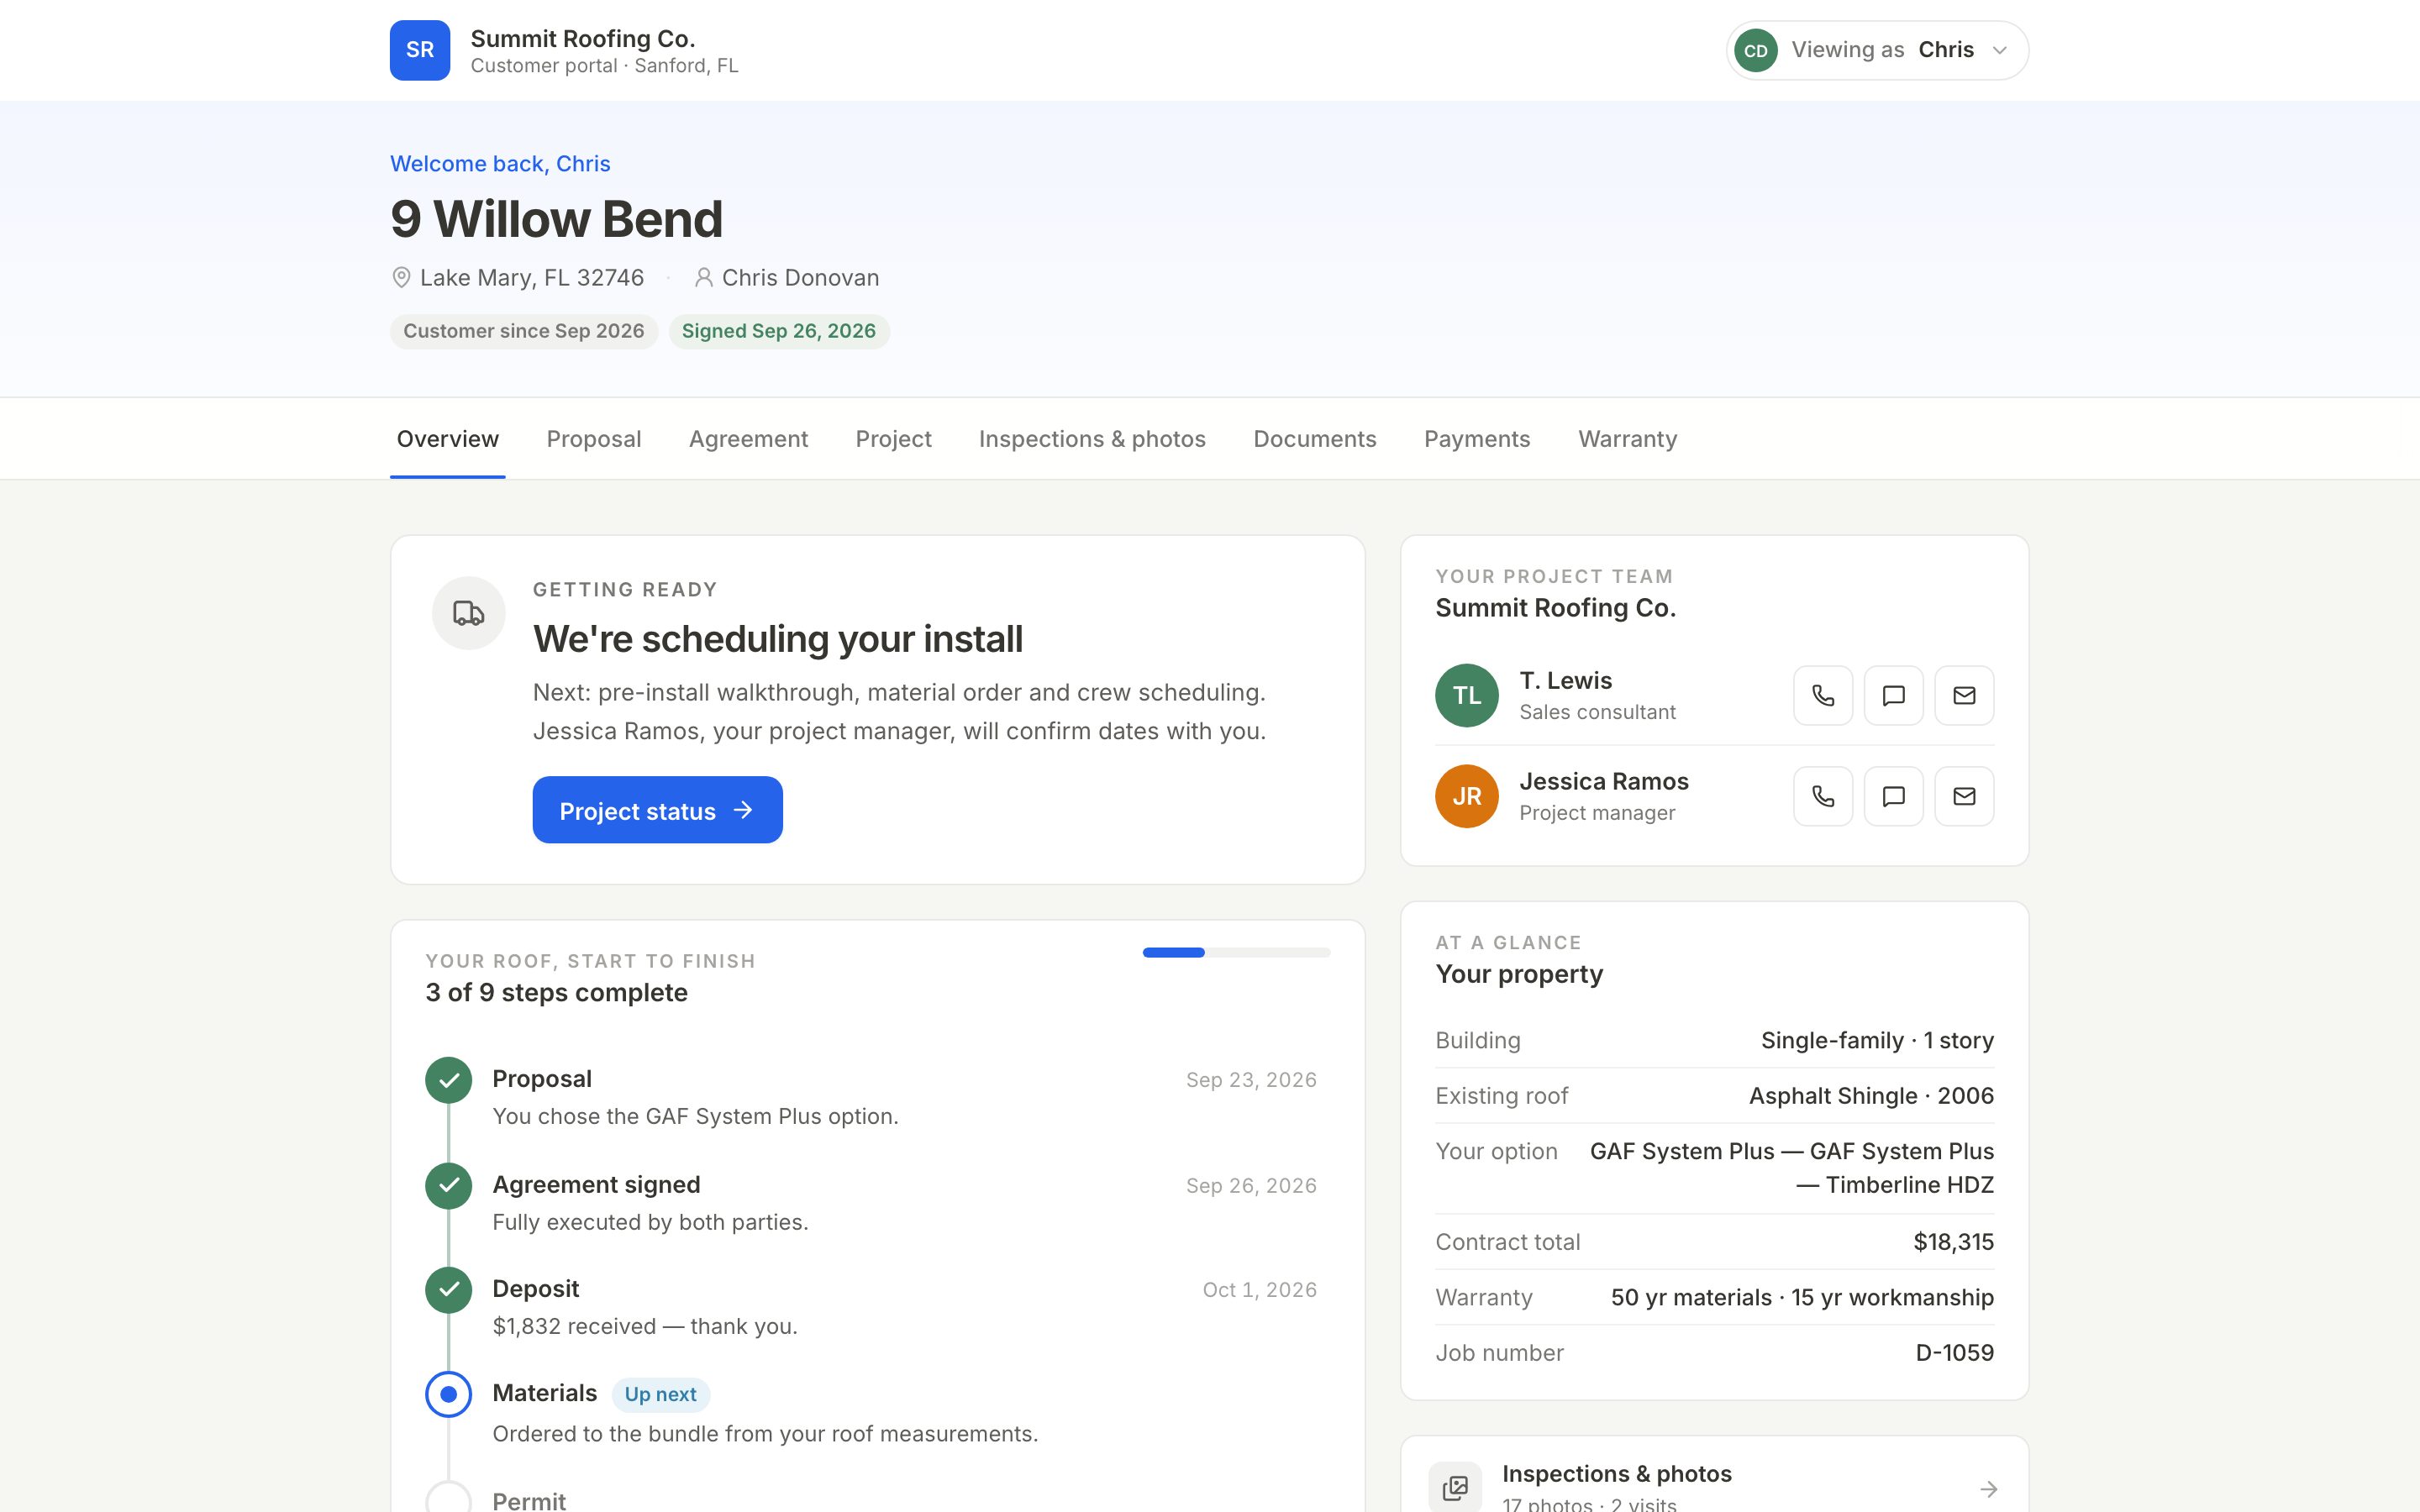2420x1512 pixels.
Task: Click the Inspections & photos card title
Action: click(x=1616, y=1474)
